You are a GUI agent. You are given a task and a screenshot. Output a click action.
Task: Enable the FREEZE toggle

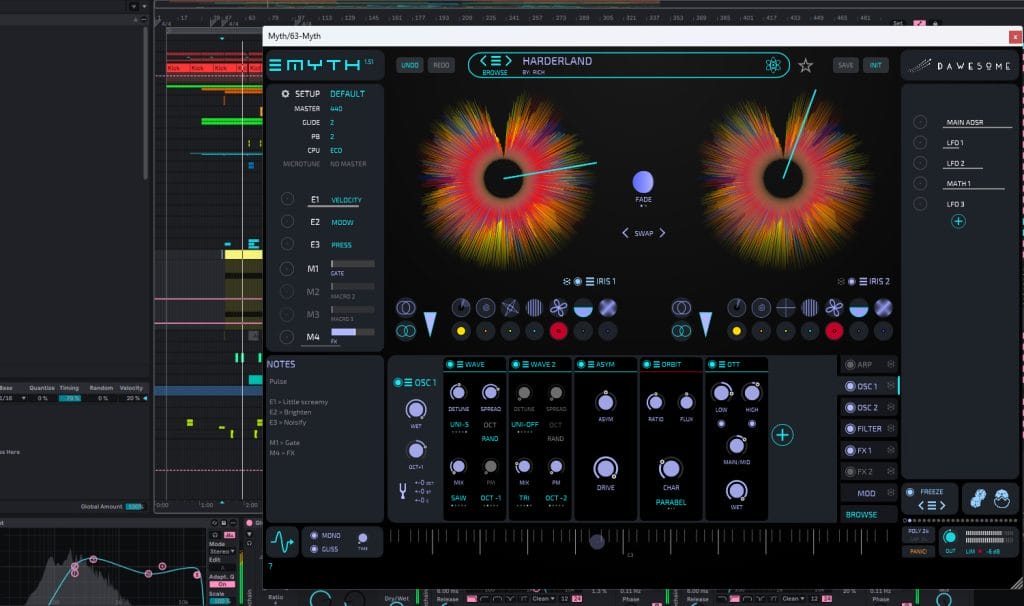point(910,492)
